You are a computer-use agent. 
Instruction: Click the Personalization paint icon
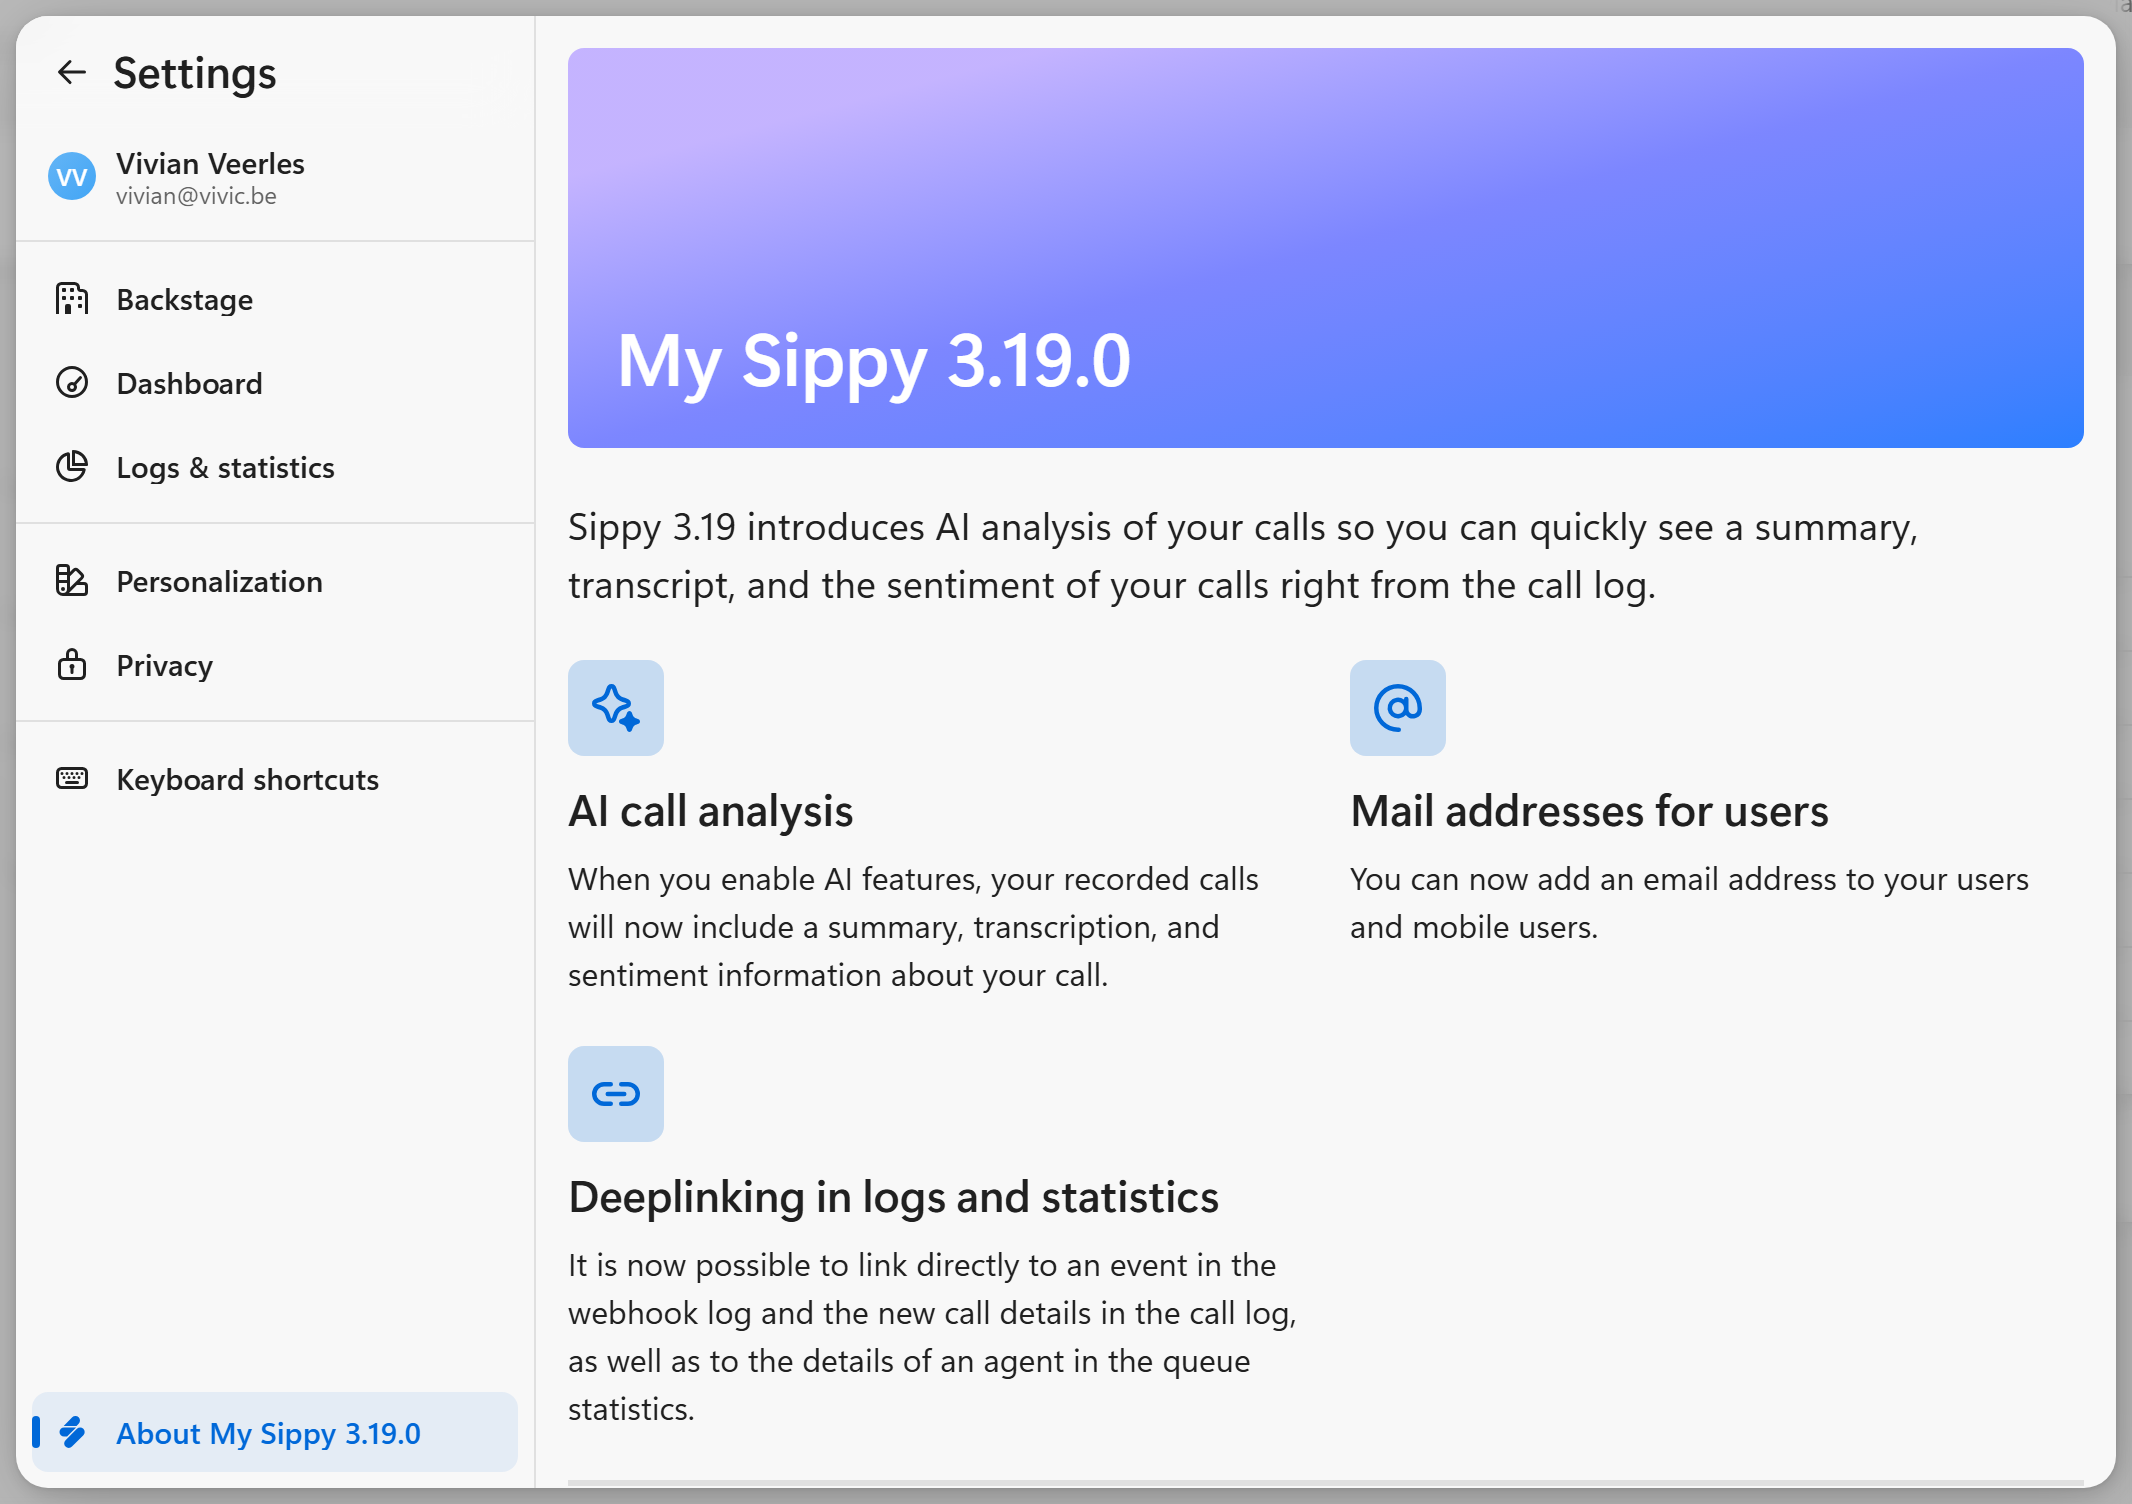72,581
